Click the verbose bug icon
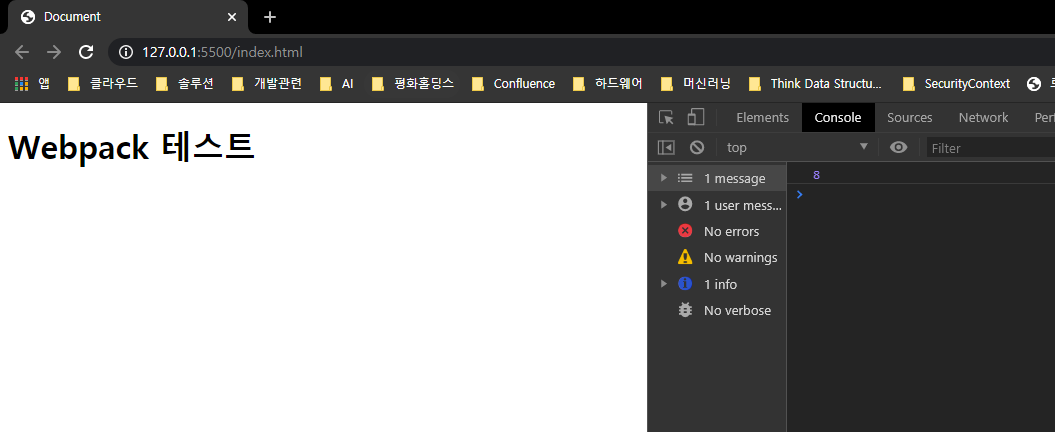The height and width of the screenshot is (432, 1055). [685, 310]
